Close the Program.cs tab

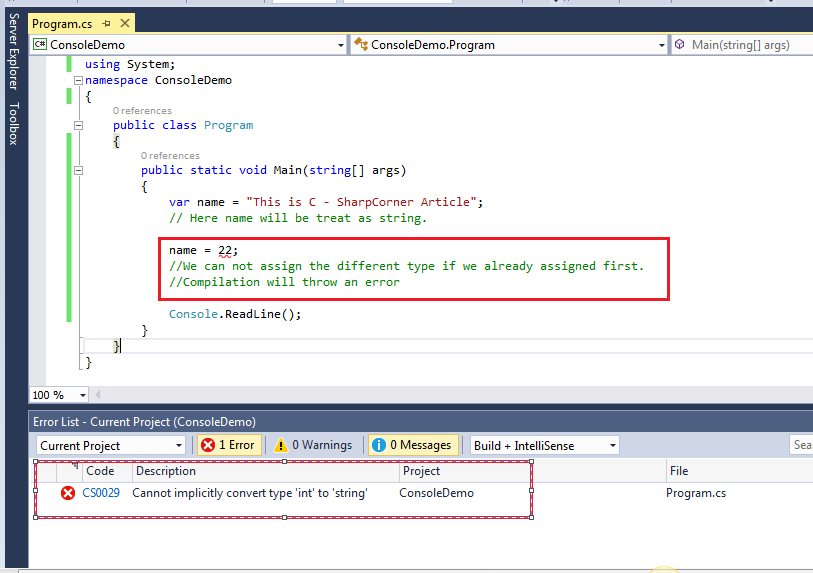(x=123, y=23)
